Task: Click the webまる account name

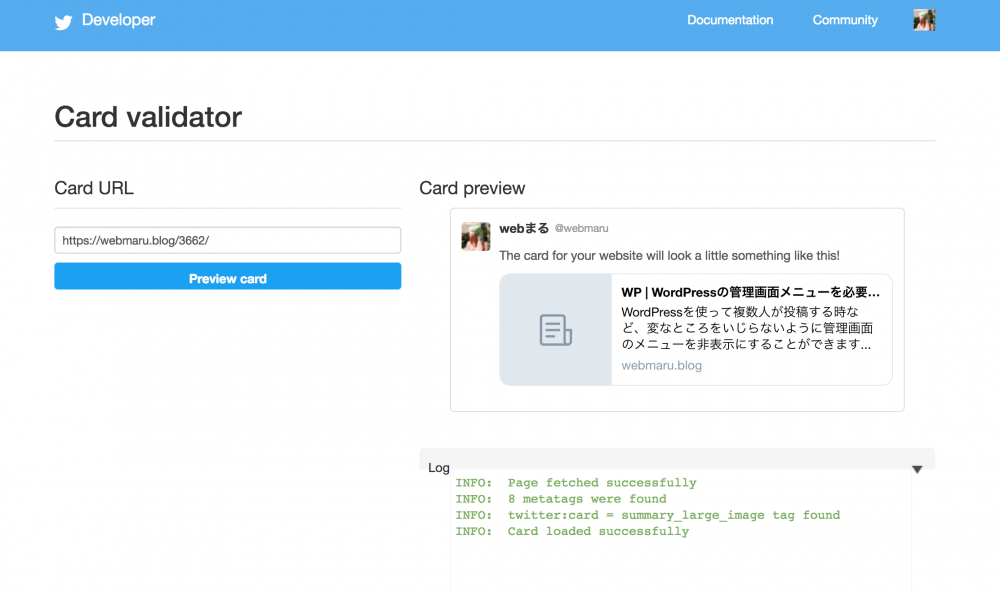Action: 524,228
